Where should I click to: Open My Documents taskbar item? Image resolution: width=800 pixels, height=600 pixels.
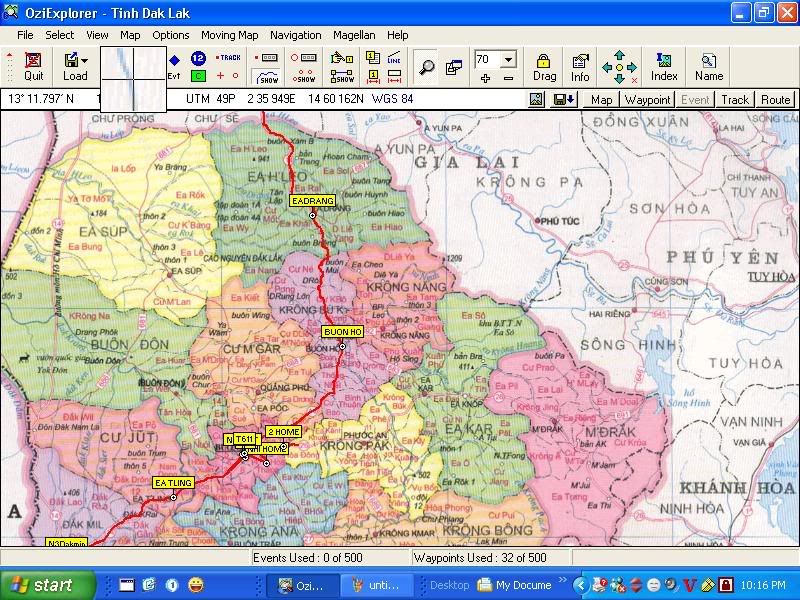coord(516,585)
